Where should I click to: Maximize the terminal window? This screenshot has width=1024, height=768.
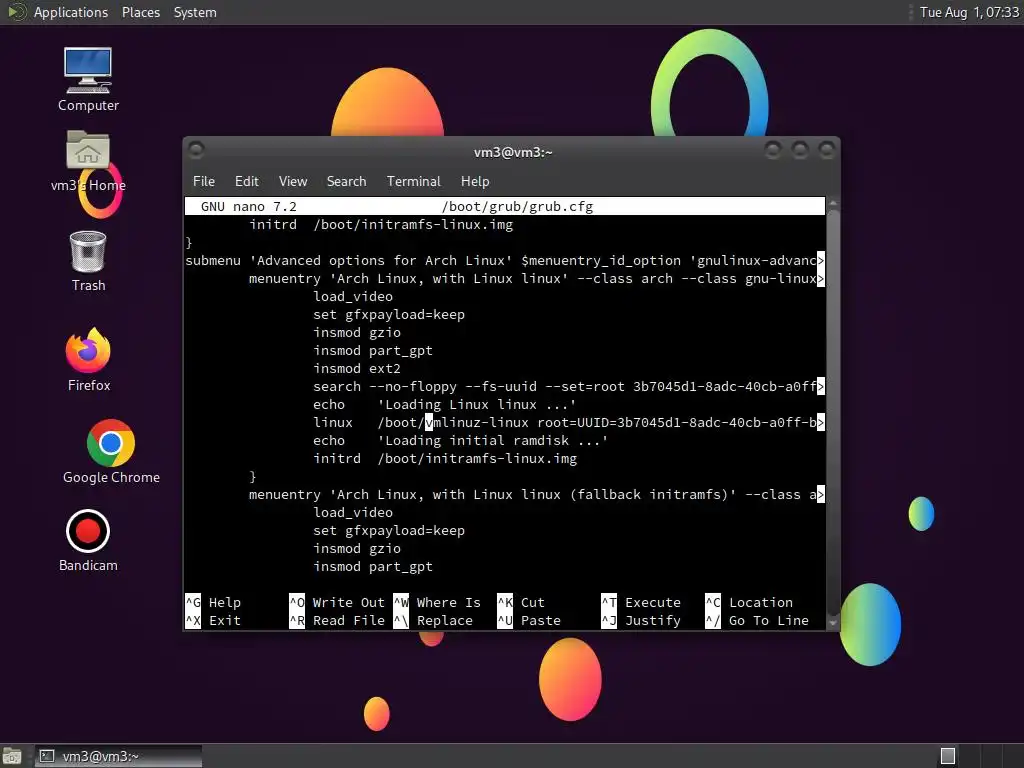pyautogui.click(x=800, y=150)
